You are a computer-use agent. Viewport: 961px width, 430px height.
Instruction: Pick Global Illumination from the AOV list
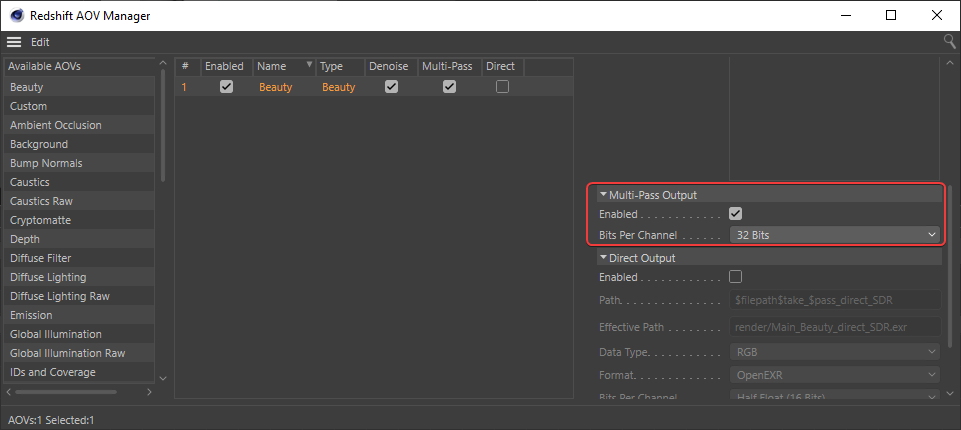[56, 334]
